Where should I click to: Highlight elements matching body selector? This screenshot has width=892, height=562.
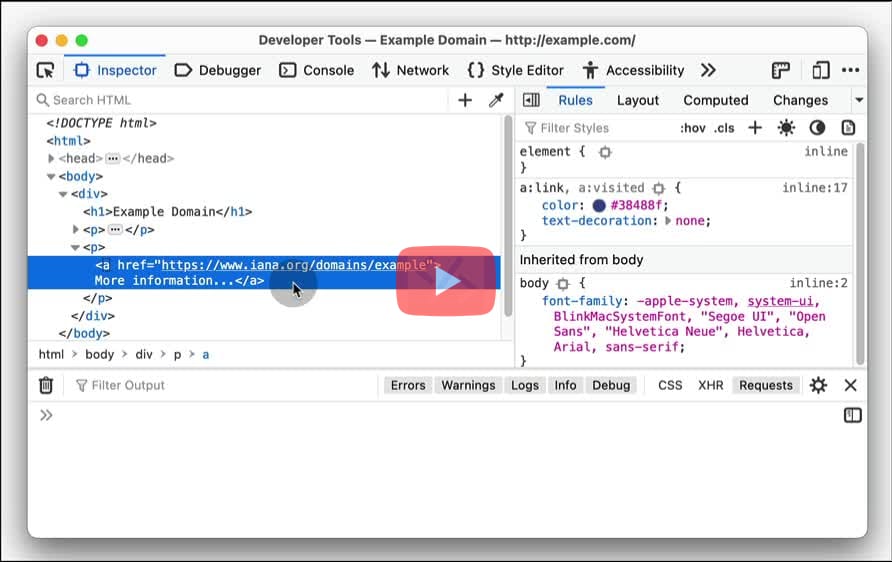563,283
